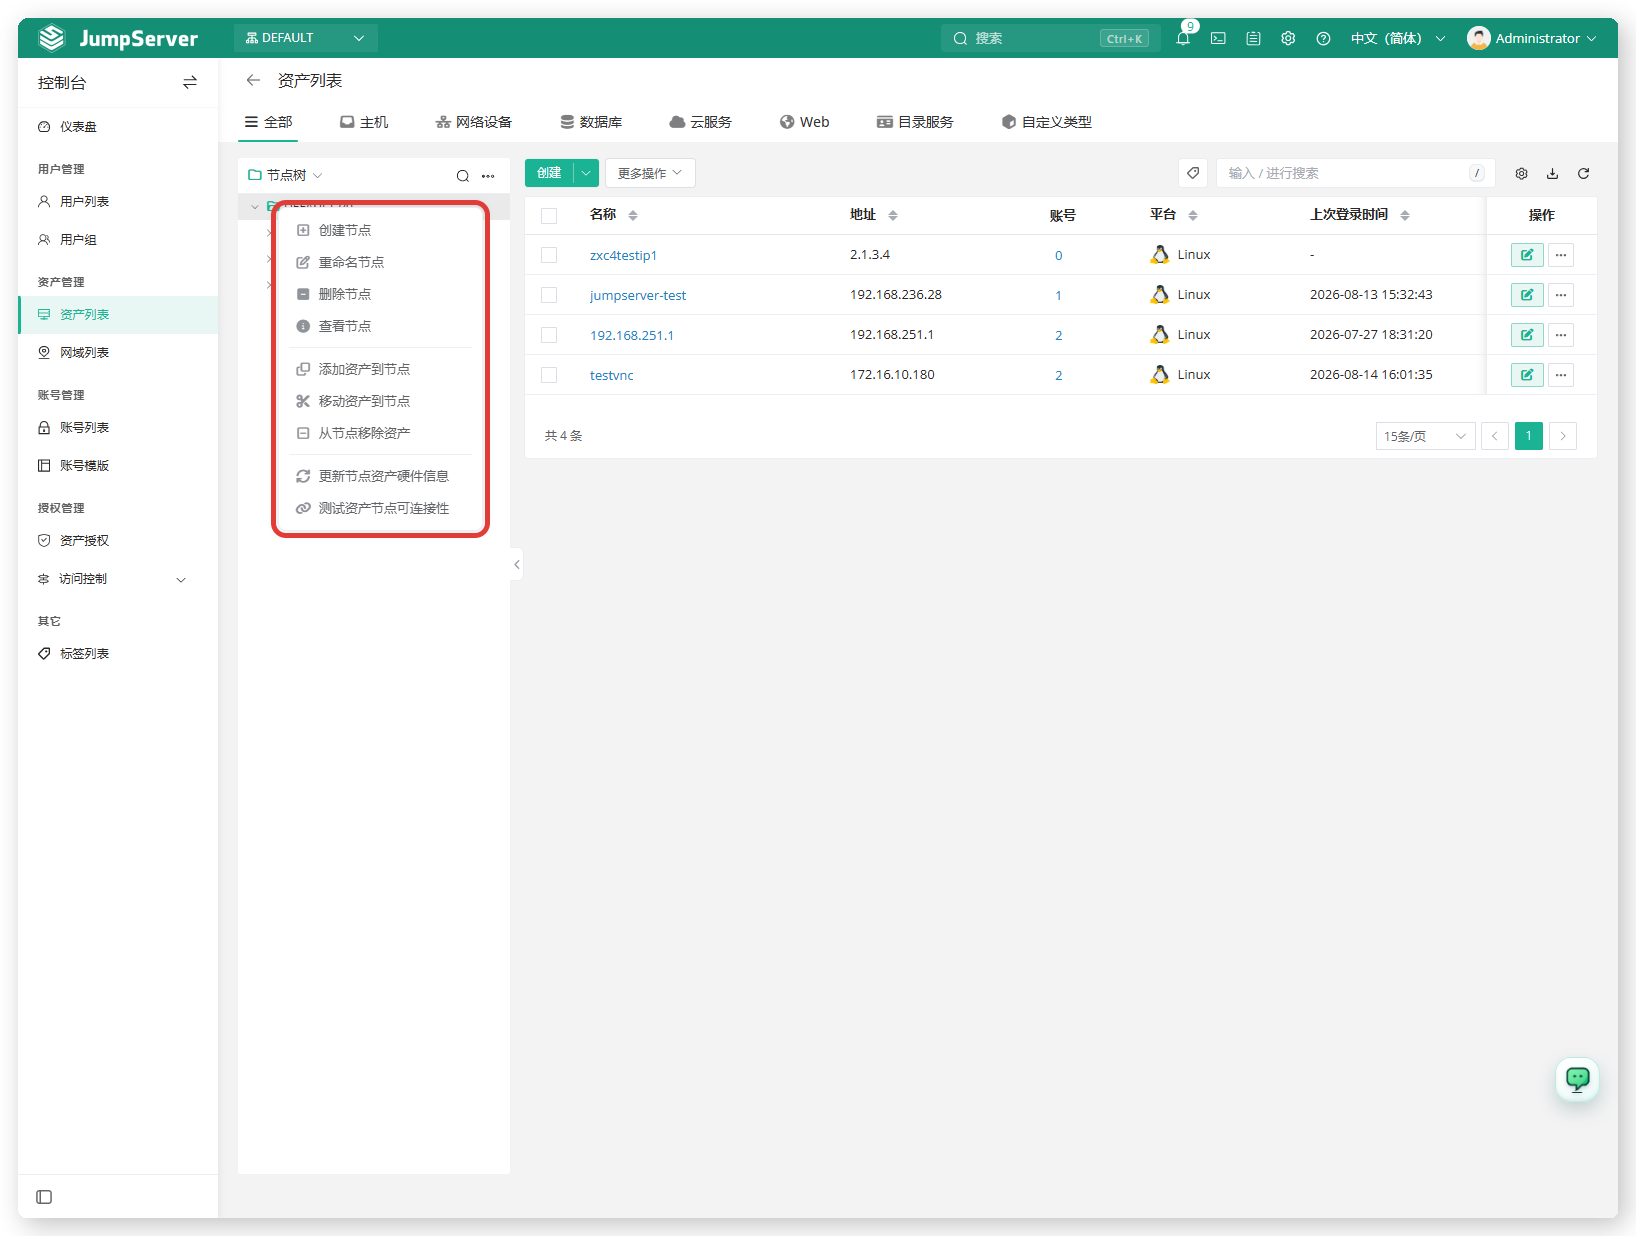Open the help question mark icon
The width and height of the screenshot is (1636, 1236).
click(x=1323, y=38)
